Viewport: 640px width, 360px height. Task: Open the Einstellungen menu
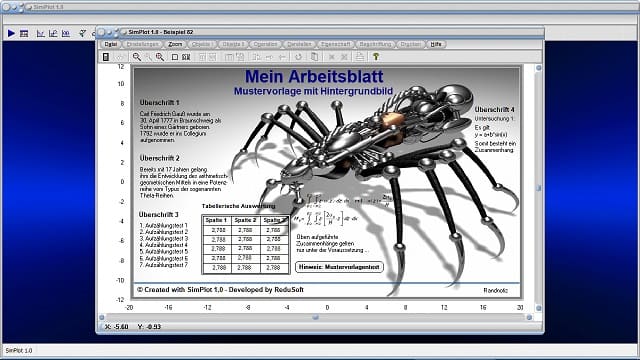(x=142, y=44)
